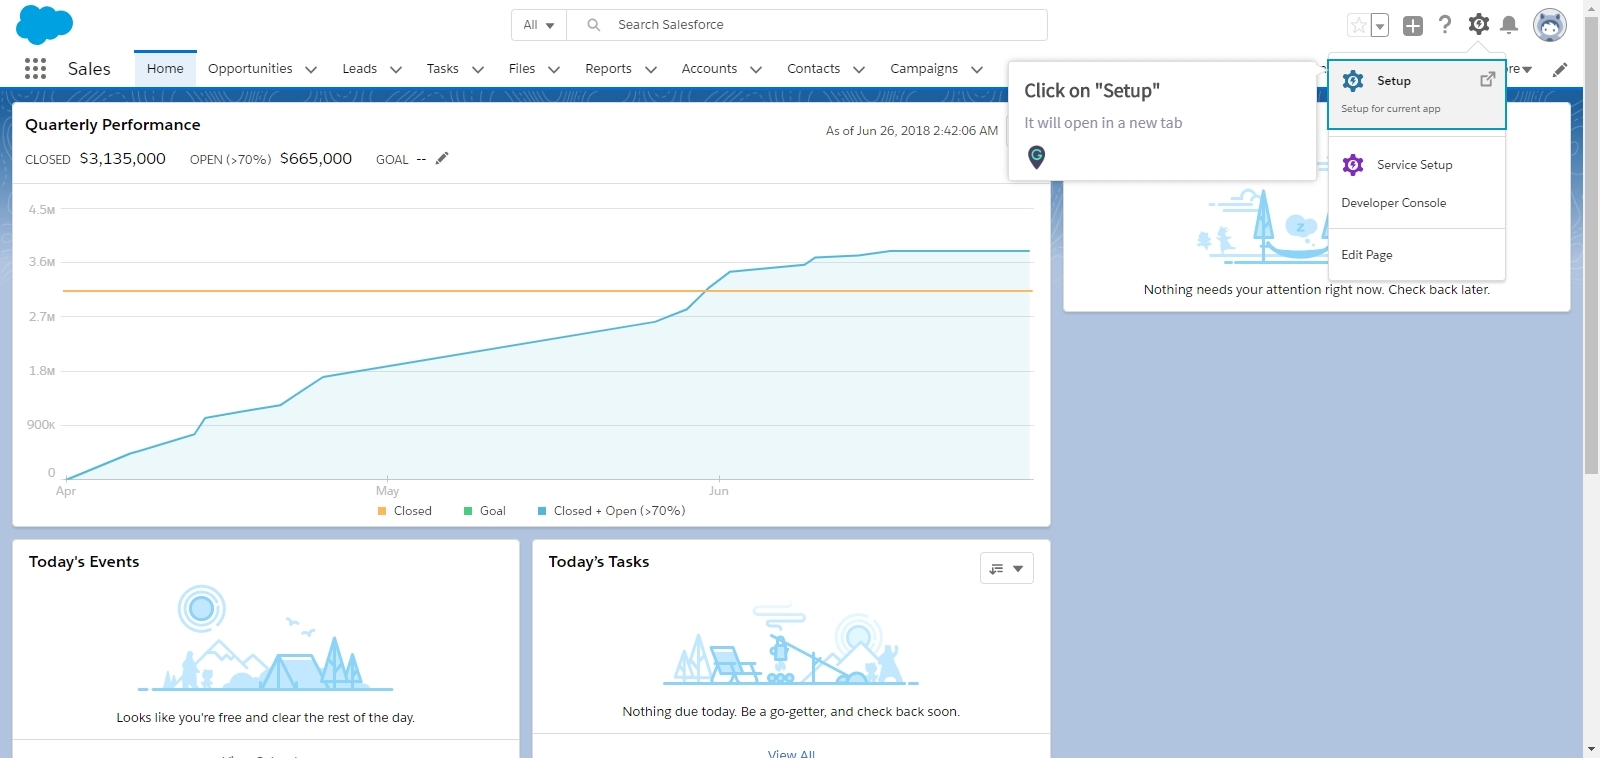1600x758 pixels.
Task: Click the Setup gear icon in menu
Action: (1353, 81)
